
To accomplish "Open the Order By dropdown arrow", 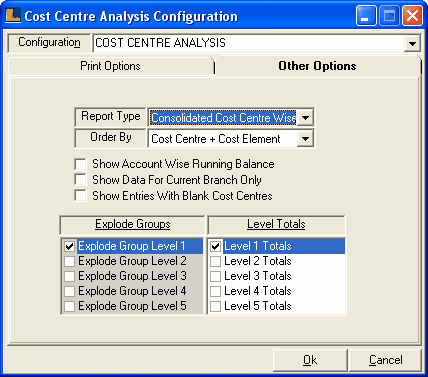I will [305, 139].
